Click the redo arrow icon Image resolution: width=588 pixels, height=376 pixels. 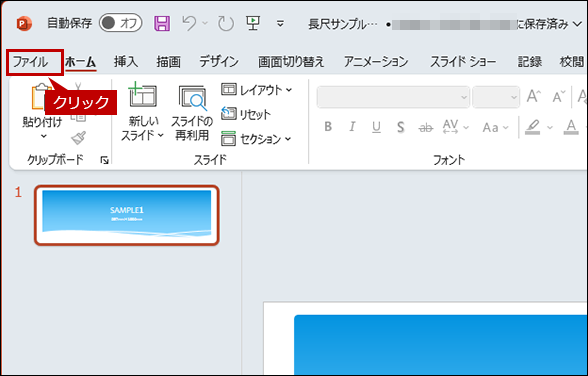tap(226, 24)
